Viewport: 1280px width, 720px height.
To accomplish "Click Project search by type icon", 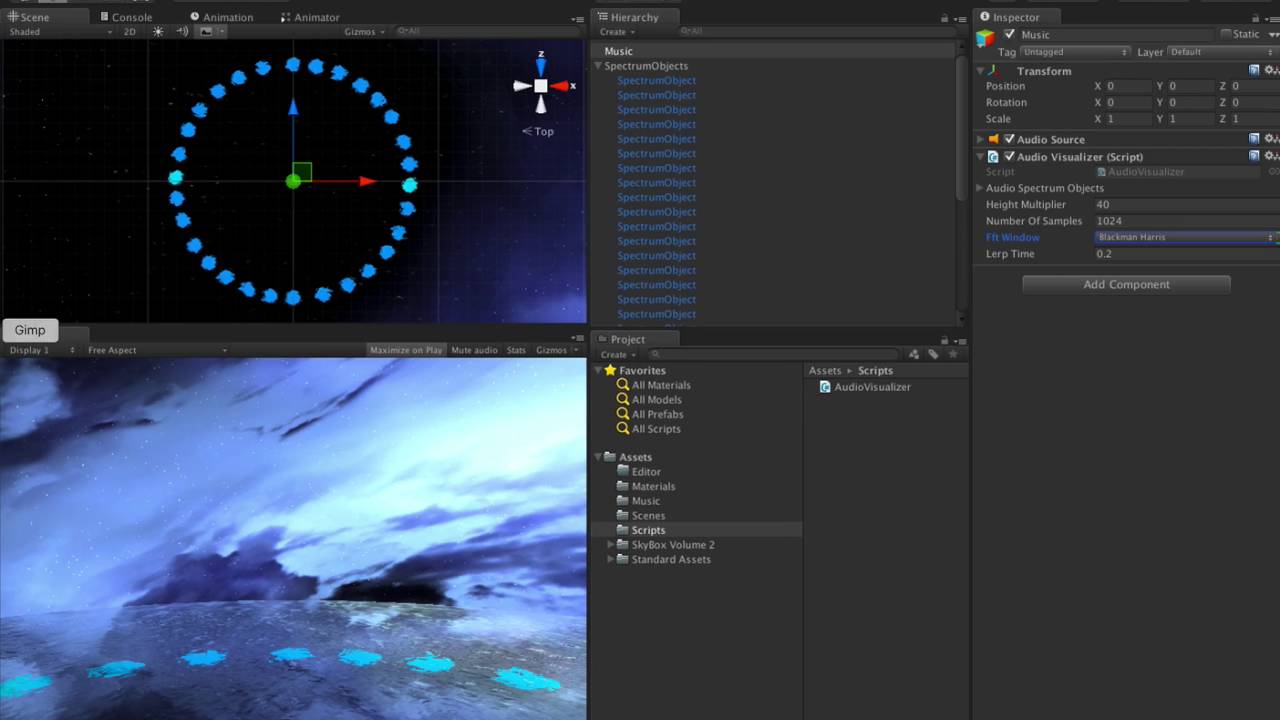I will click(914, 354).
